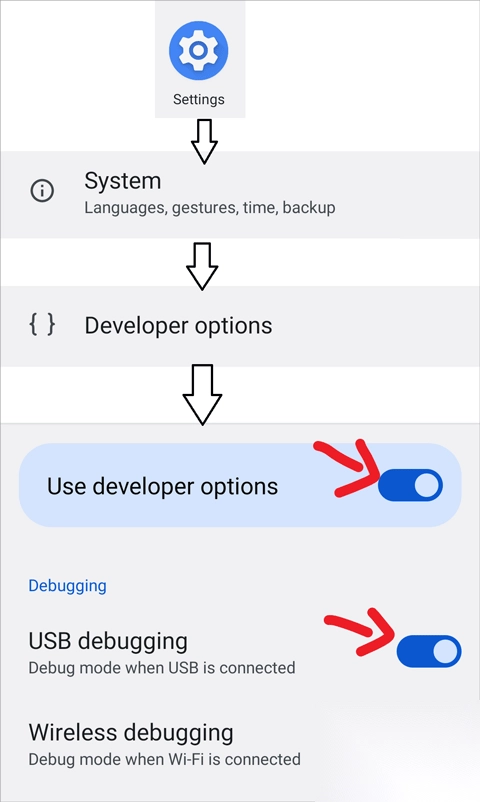The width and height of the screenshot is (480, 802).
Task: Tap the Settings label under the gear
Action: (199, 99)
